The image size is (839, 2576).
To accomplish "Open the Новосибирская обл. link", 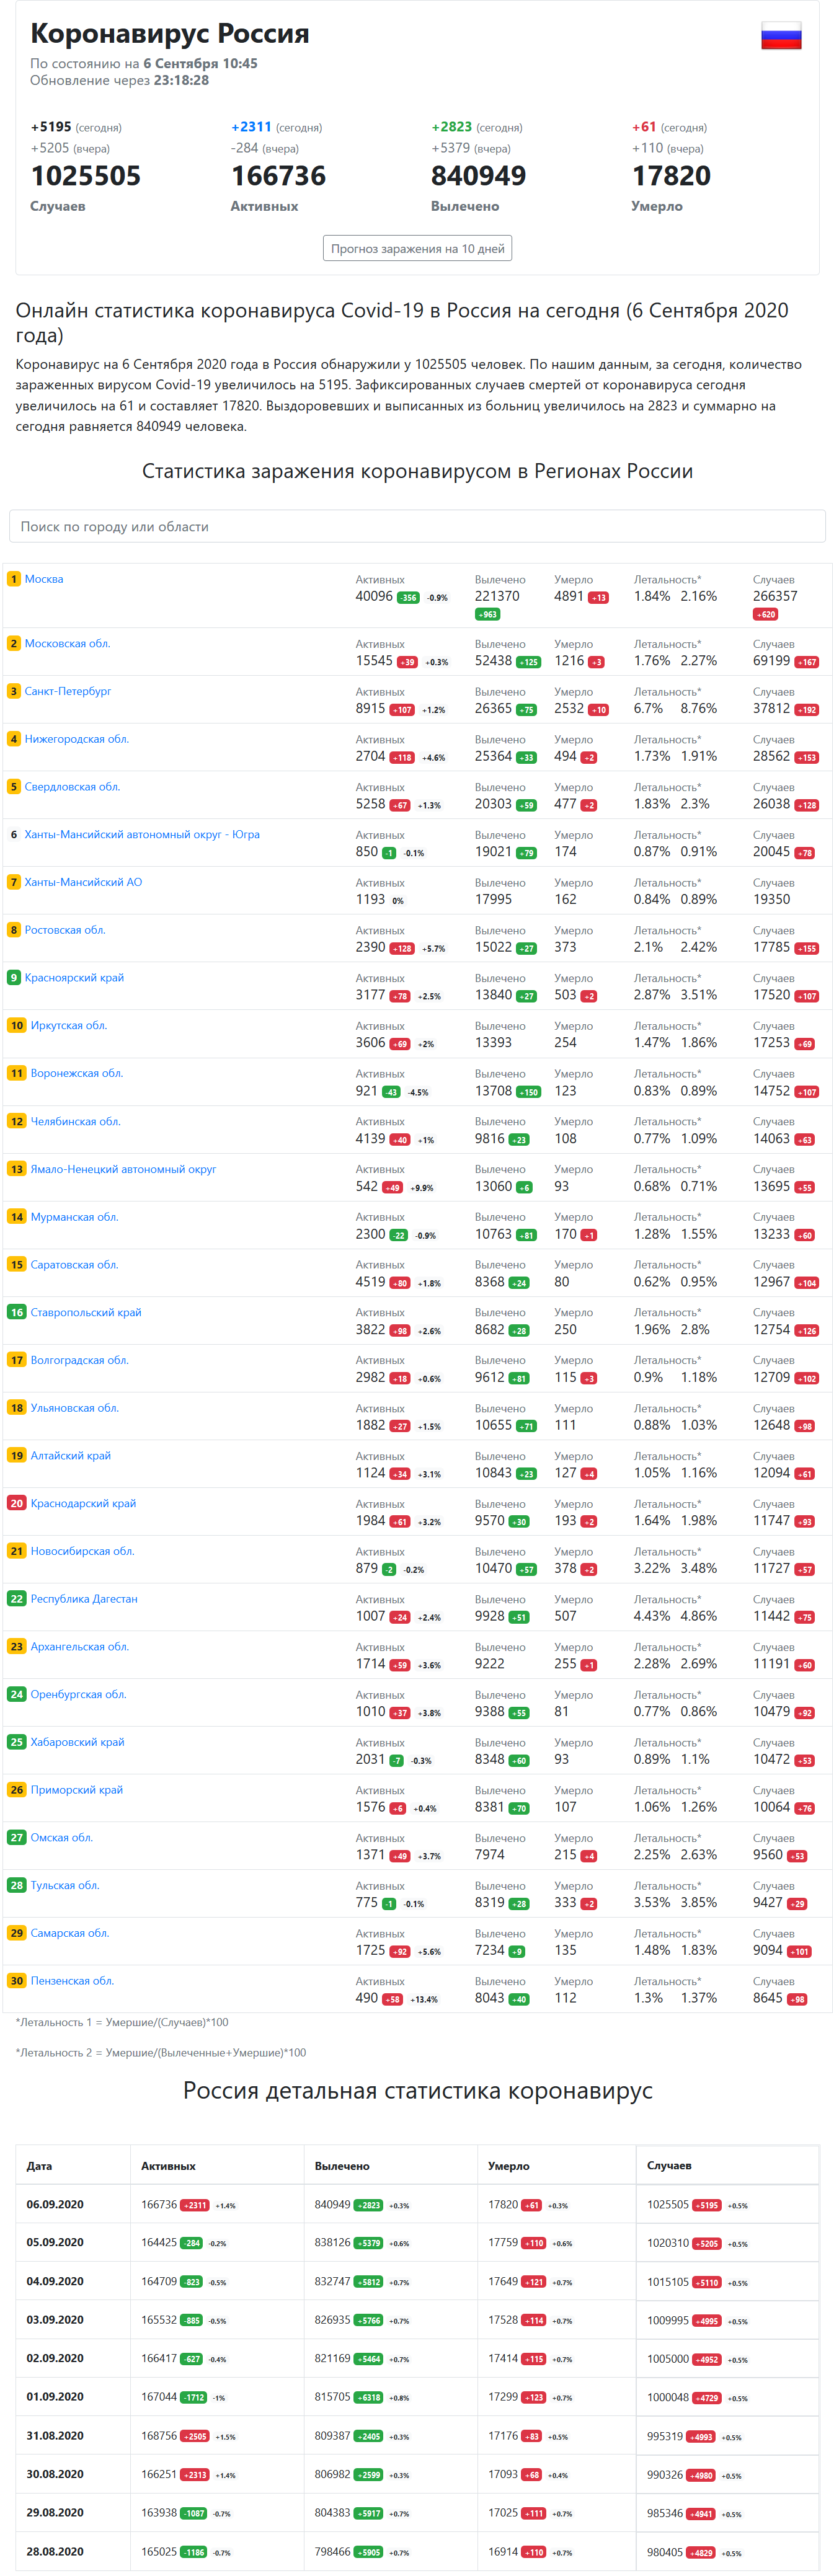I will [x=82, y=1551].
